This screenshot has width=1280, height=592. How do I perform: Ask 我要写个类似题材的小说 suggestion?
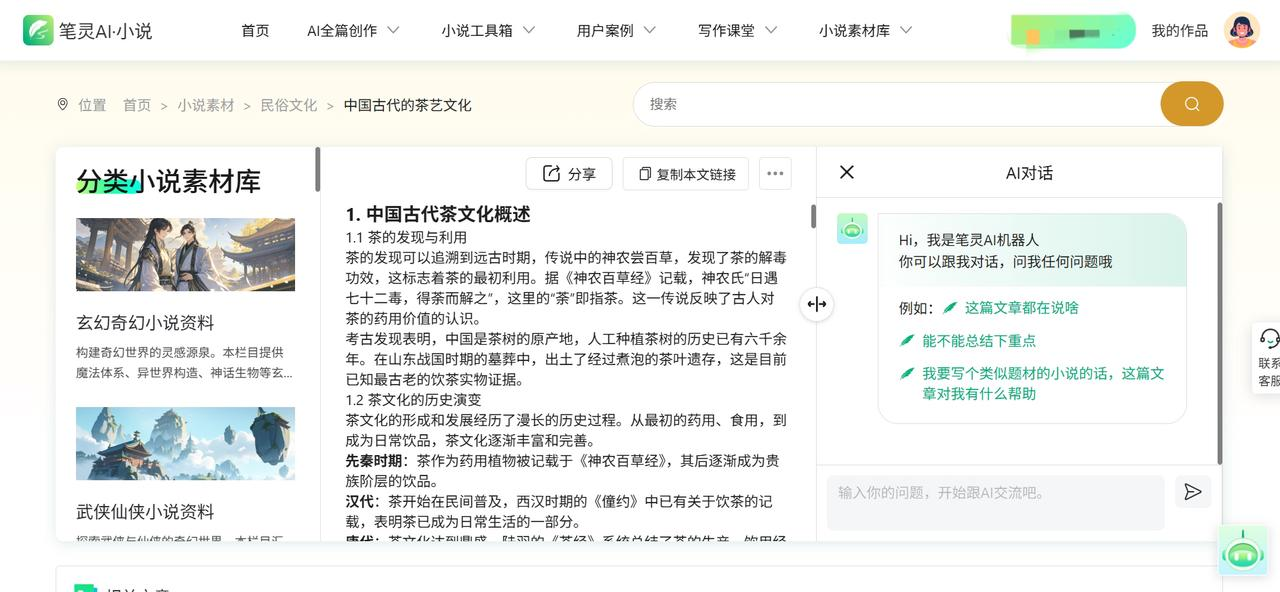1043,383
